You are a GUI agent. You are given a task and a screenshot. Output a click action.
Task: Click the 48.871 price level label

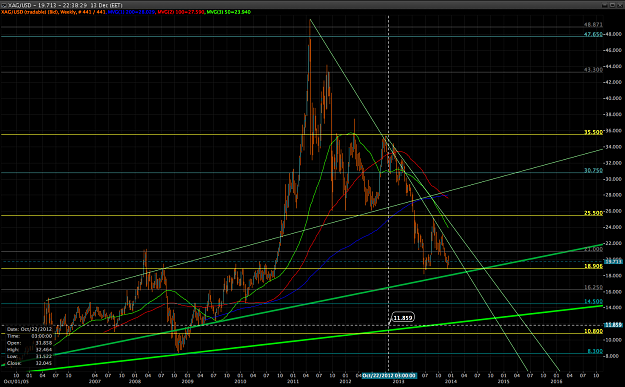click(593, 25)
